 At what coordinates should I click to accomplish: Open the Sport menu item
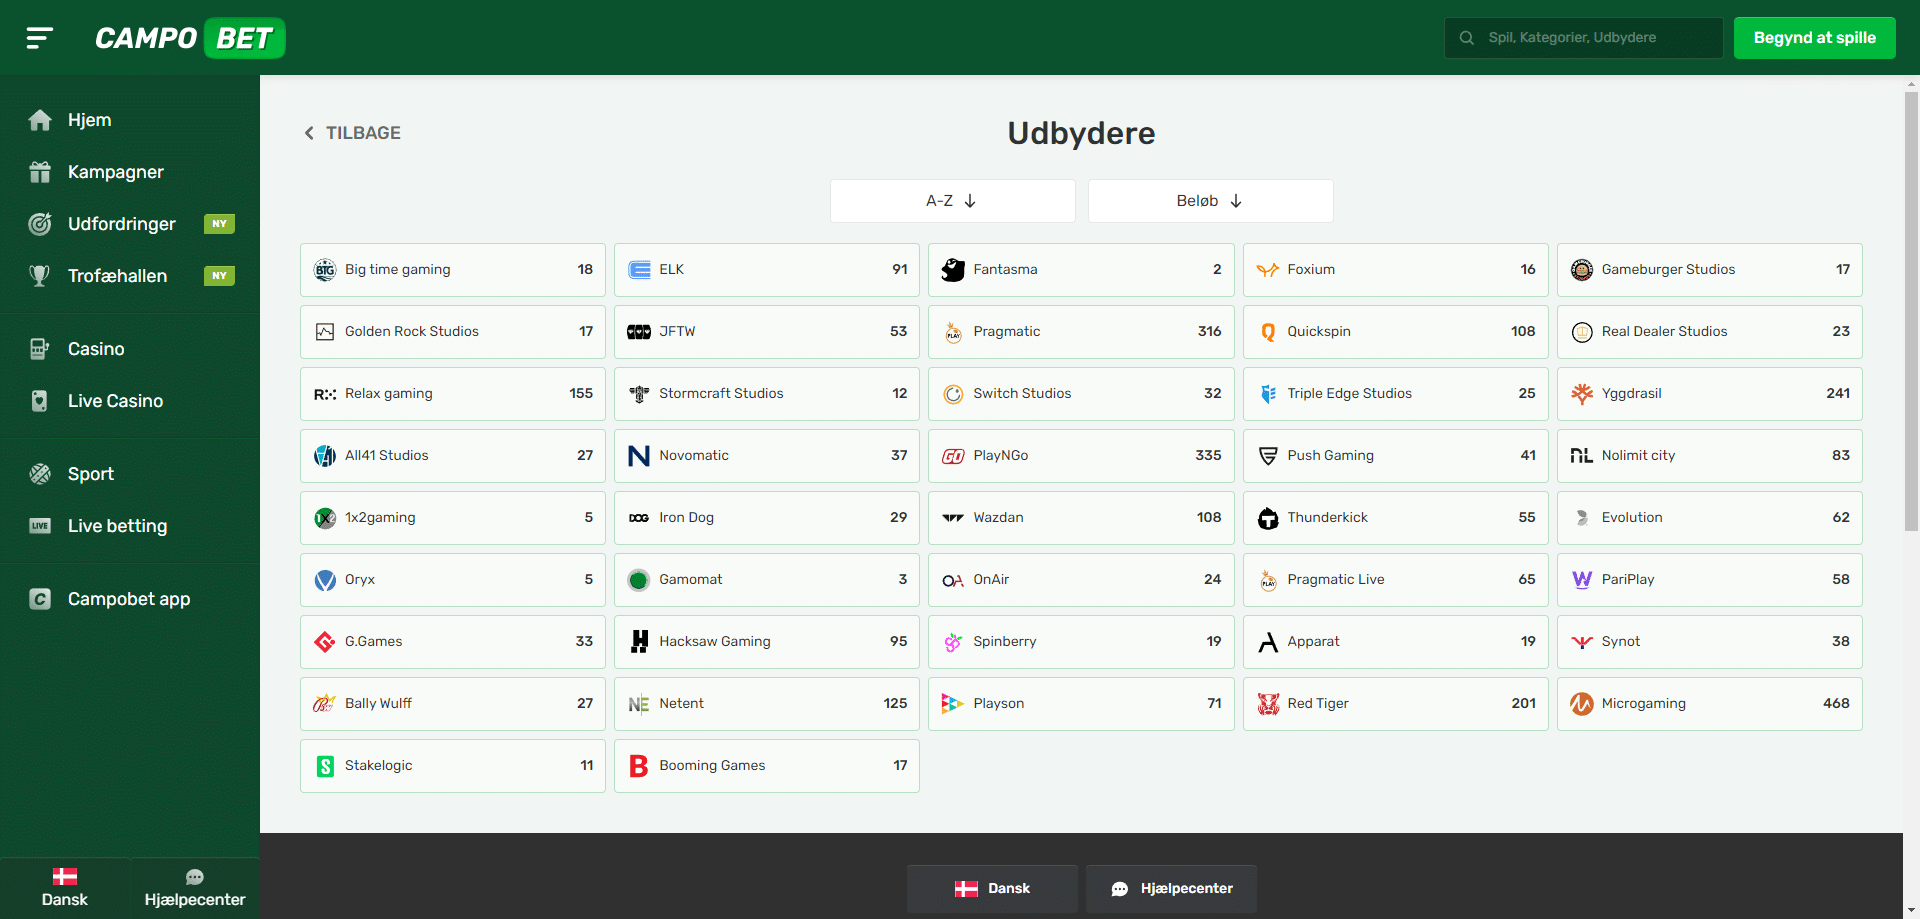[x=130, y=474]
